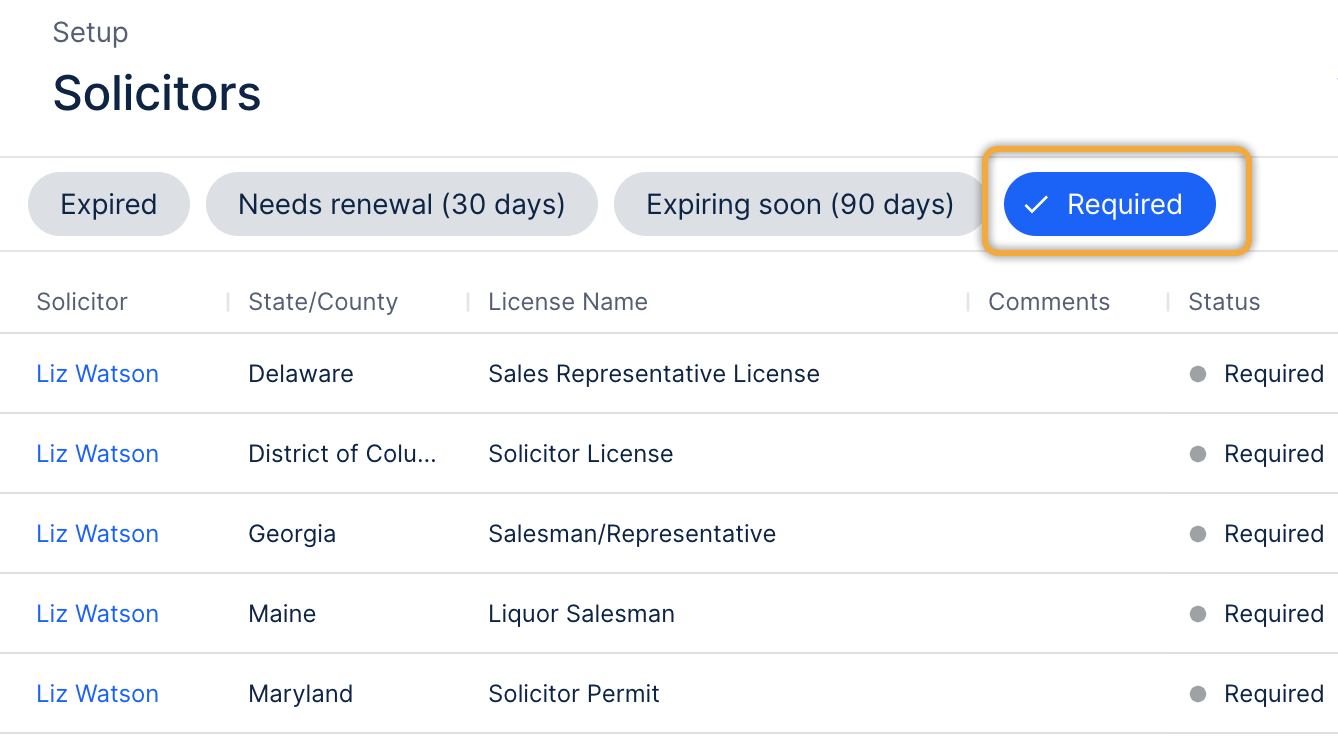Sort by the Solicitor column header

click(x=82, y=302)
